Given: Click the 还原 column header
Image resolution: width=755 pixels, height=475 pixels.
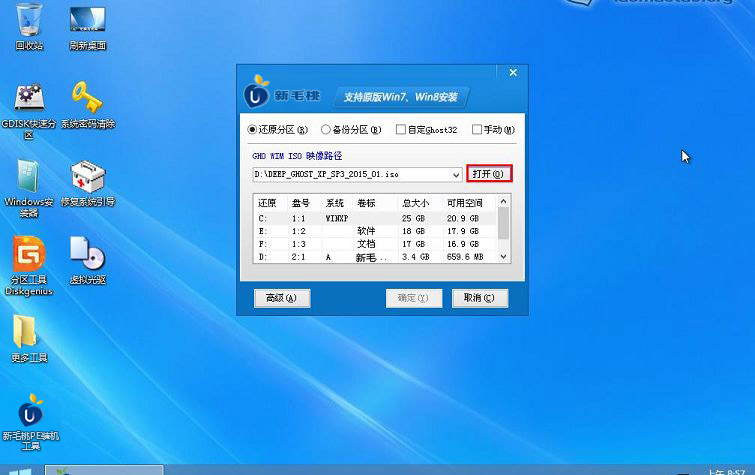Looking at the screenshot, I should point(271,203).
